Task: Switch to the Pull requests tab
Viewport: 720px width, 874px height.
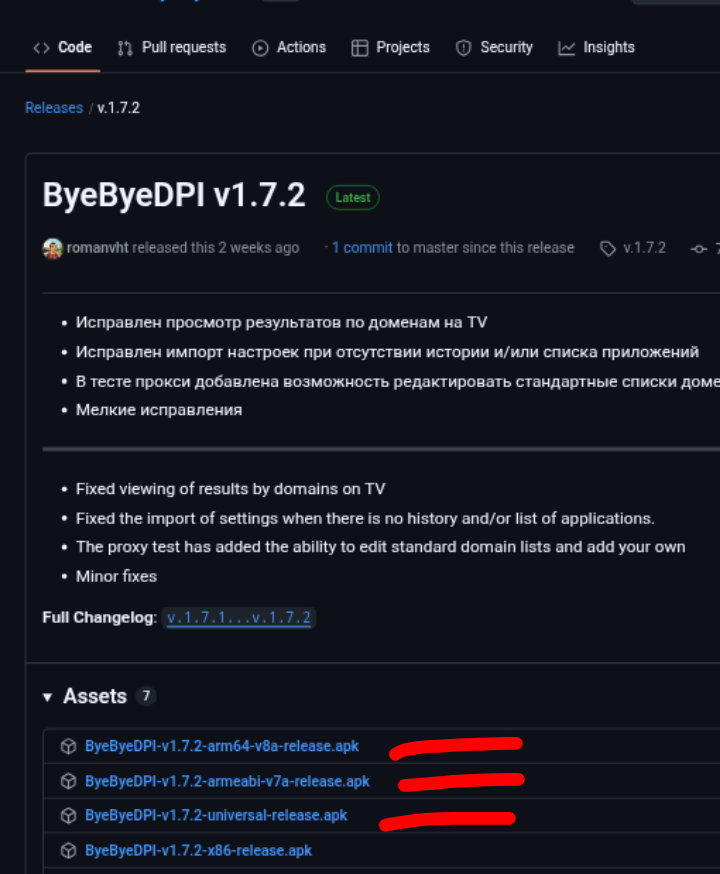Action: 171,47
